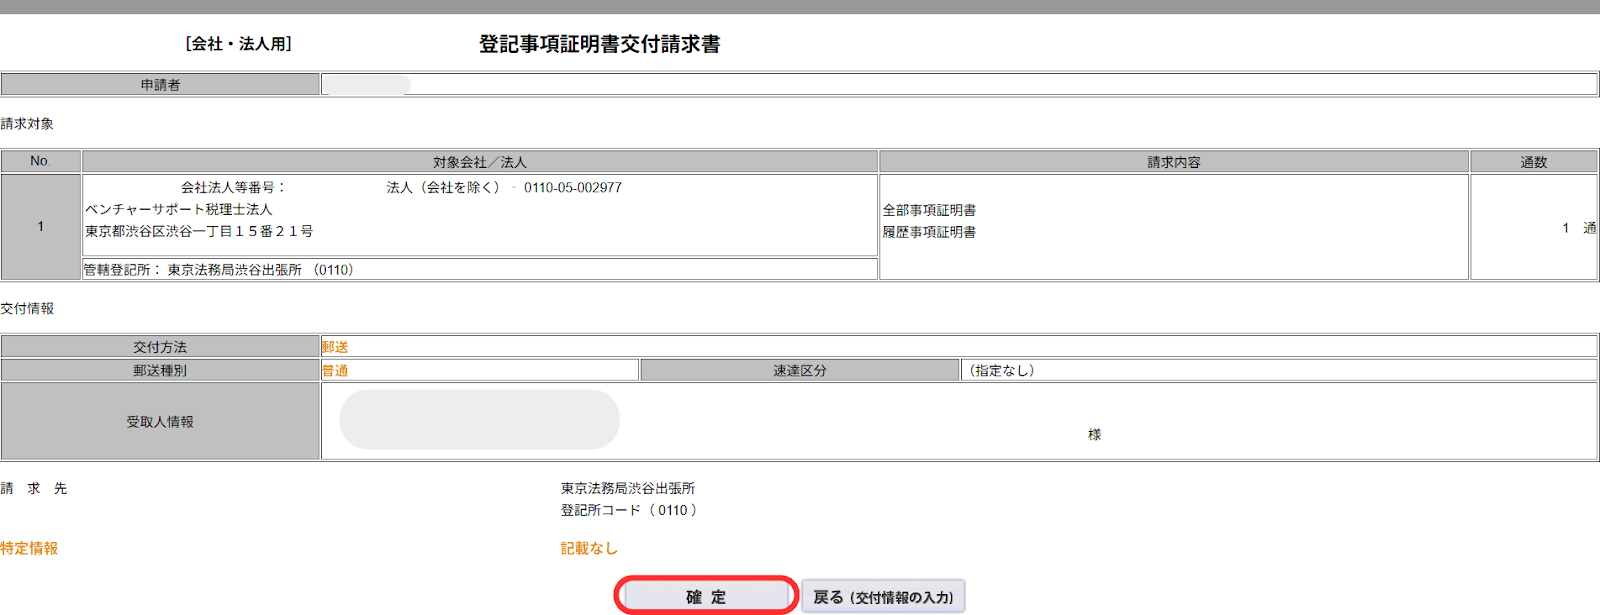The width and height of the screenshot is (1600, 615).
Task: Click the 管轄登記所 registry office row
Action: (x=219, y=270)
